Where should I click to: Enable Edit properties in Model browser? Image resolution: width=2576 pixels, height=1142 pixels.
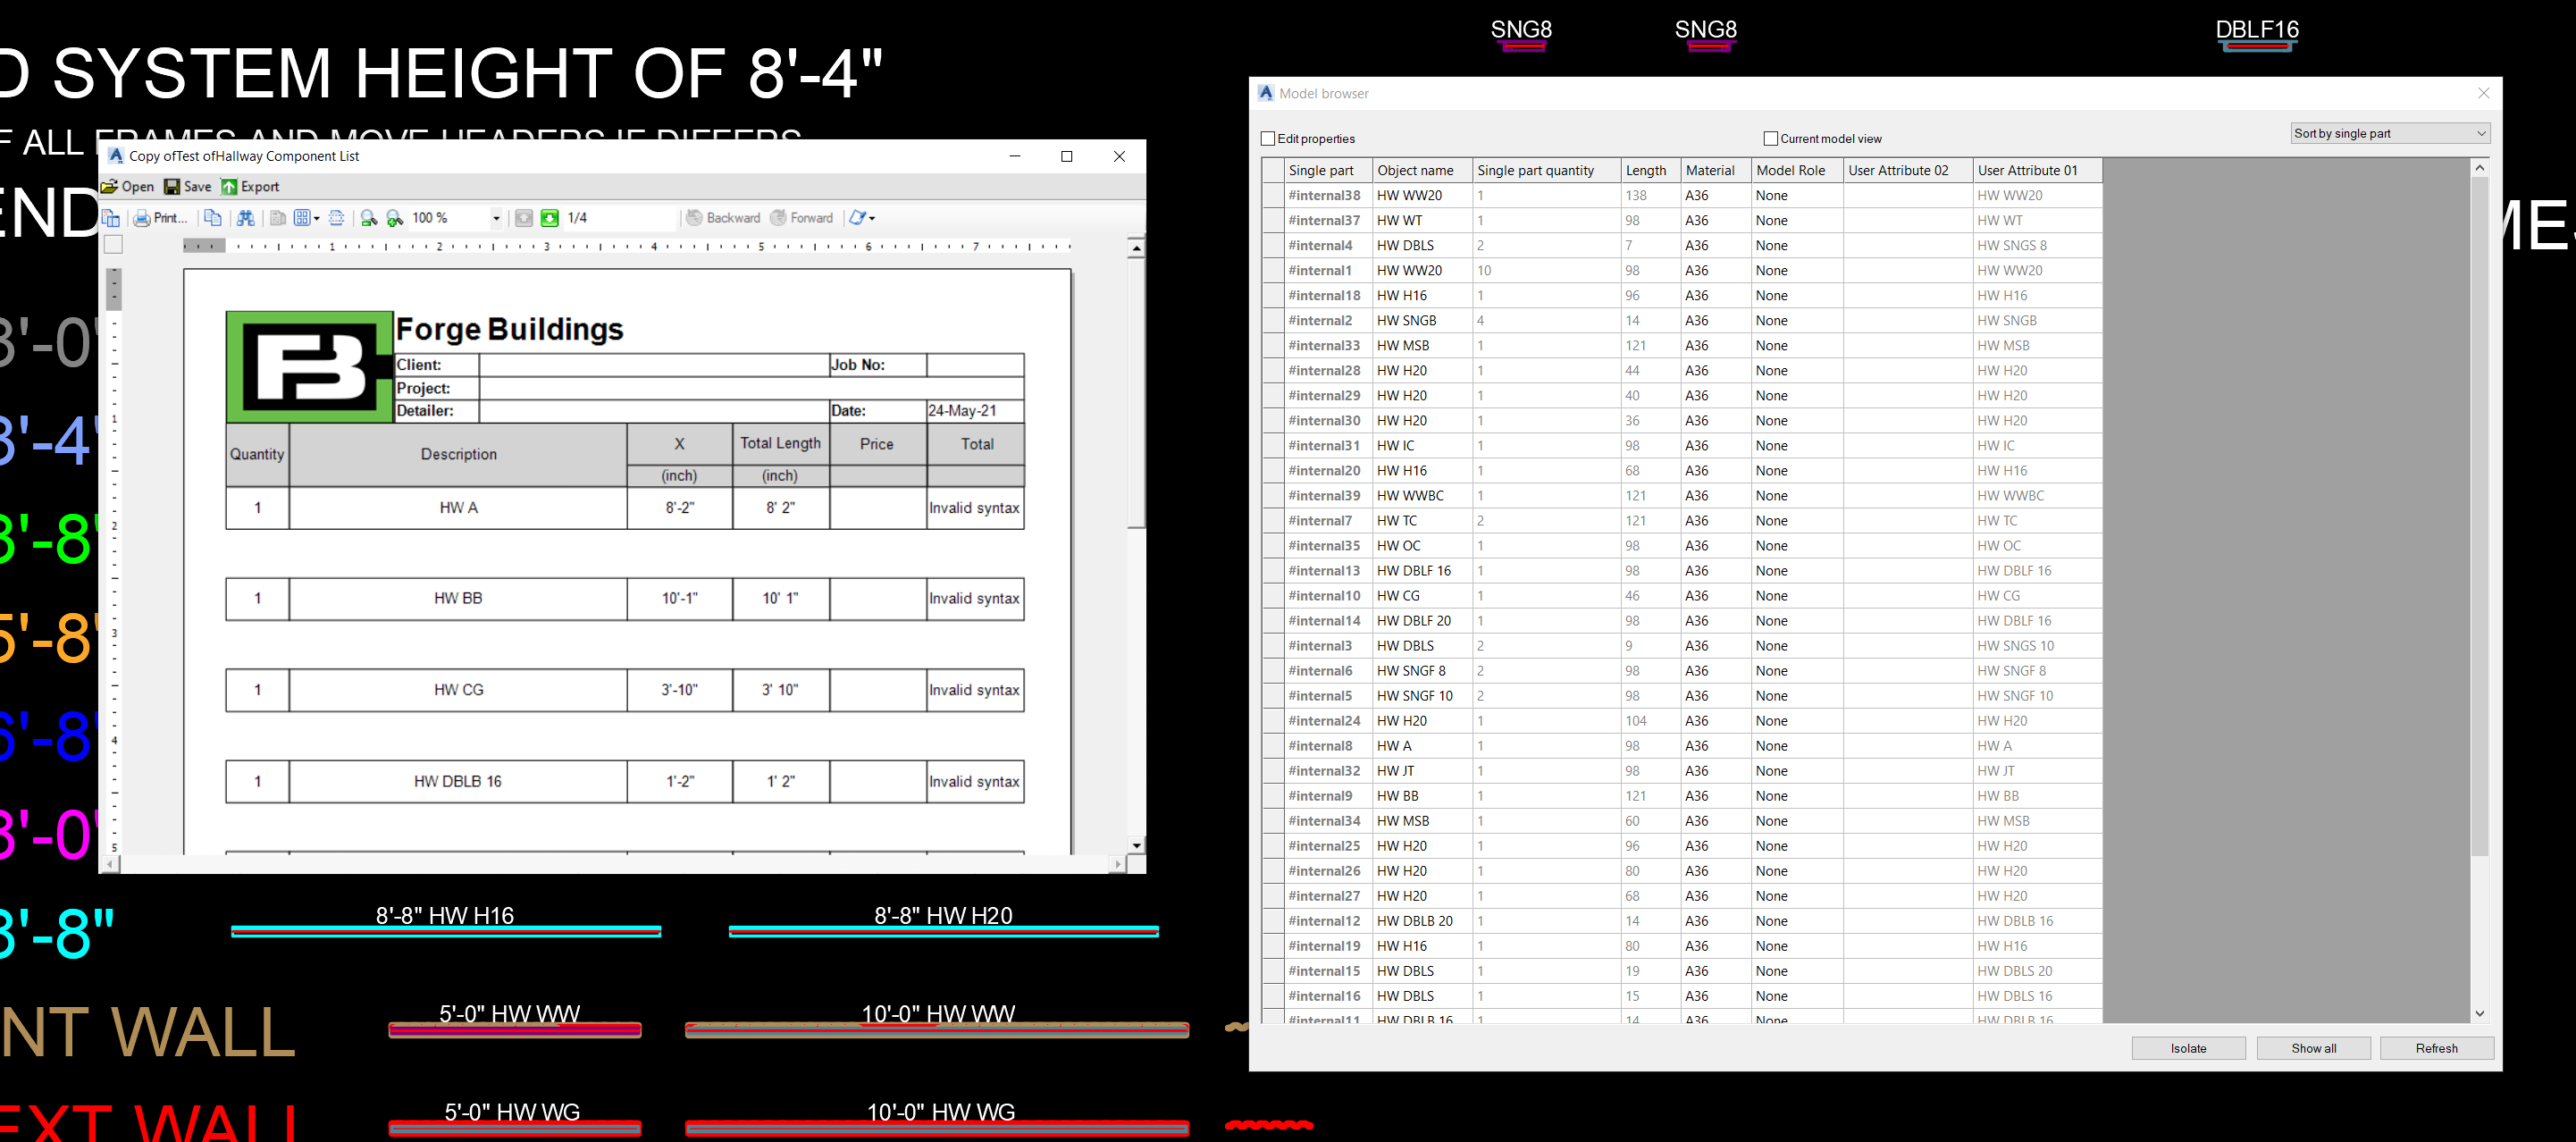(x=1268, y=138)
